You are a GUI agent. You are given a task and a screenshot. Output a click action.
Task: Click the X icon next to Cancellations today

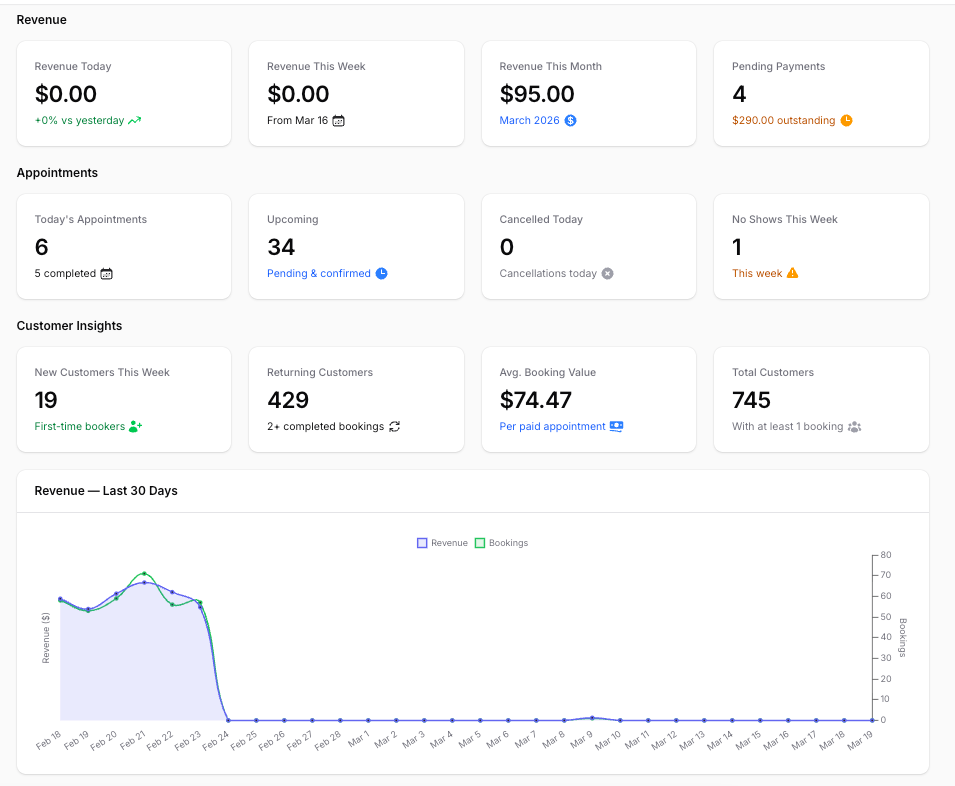pos(607,271)
